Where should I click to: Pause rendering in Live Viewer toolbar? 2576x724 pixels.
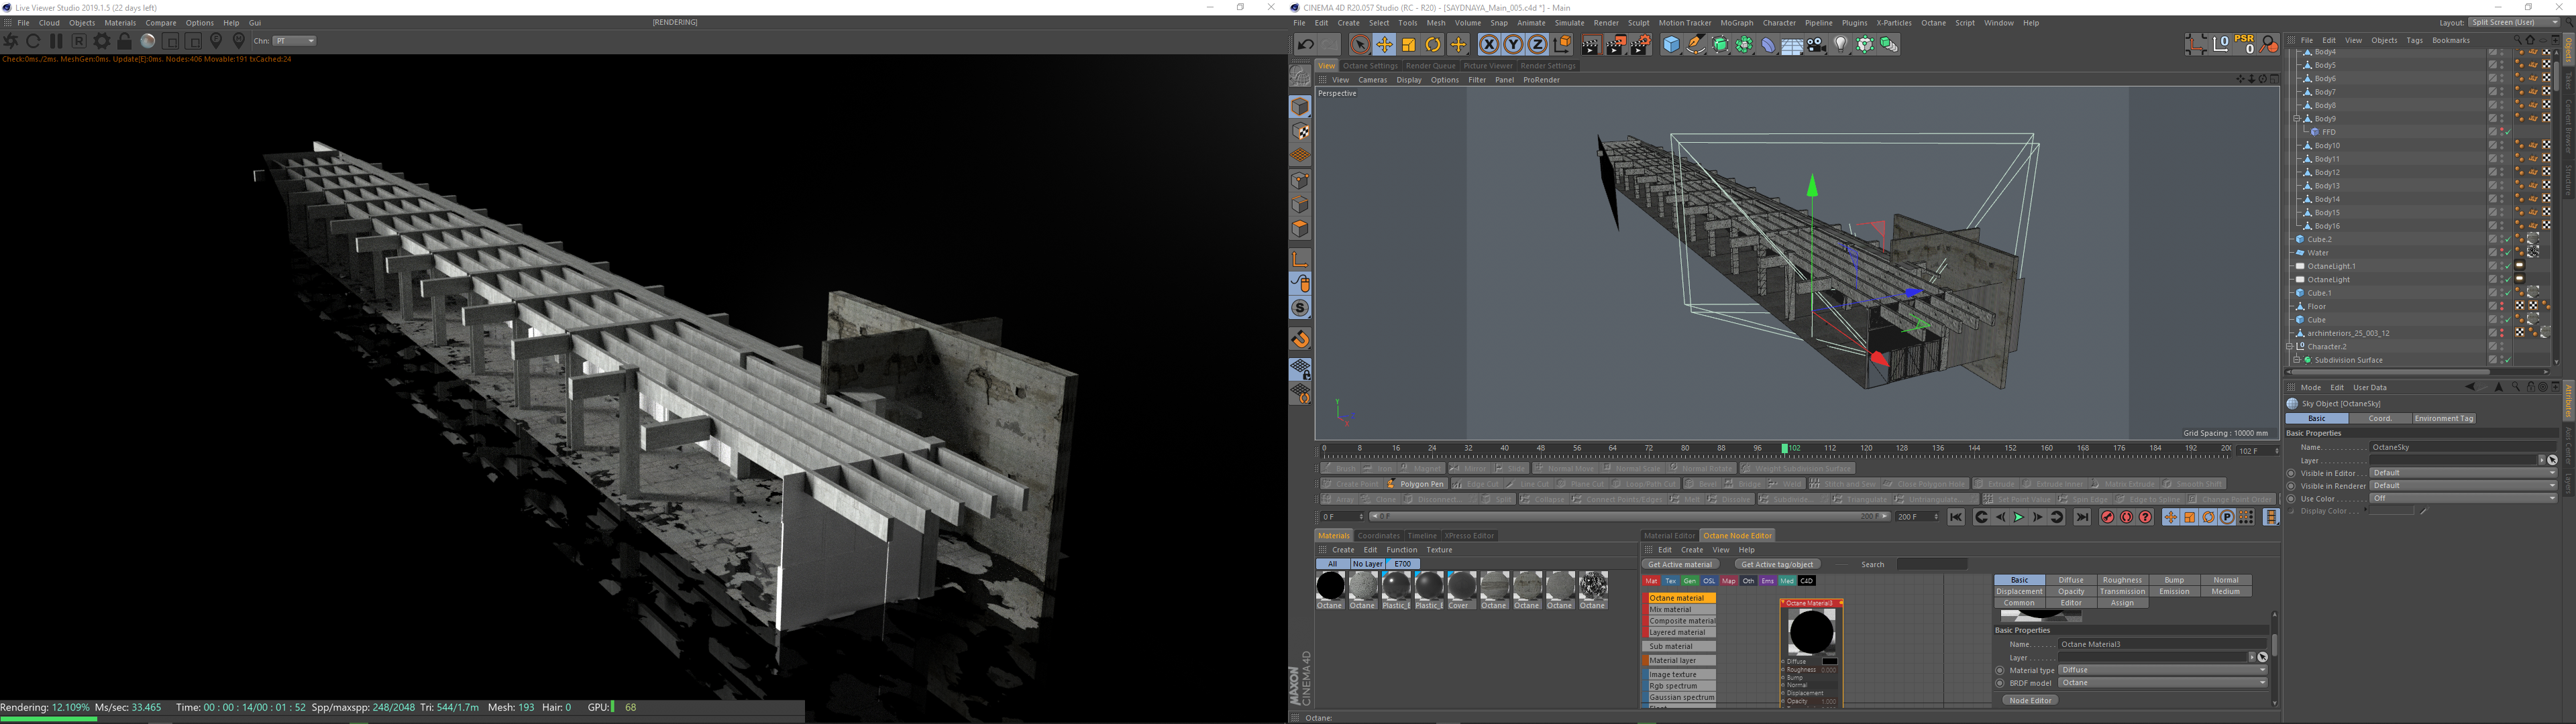pyautogui.click(x=56, y=41)
